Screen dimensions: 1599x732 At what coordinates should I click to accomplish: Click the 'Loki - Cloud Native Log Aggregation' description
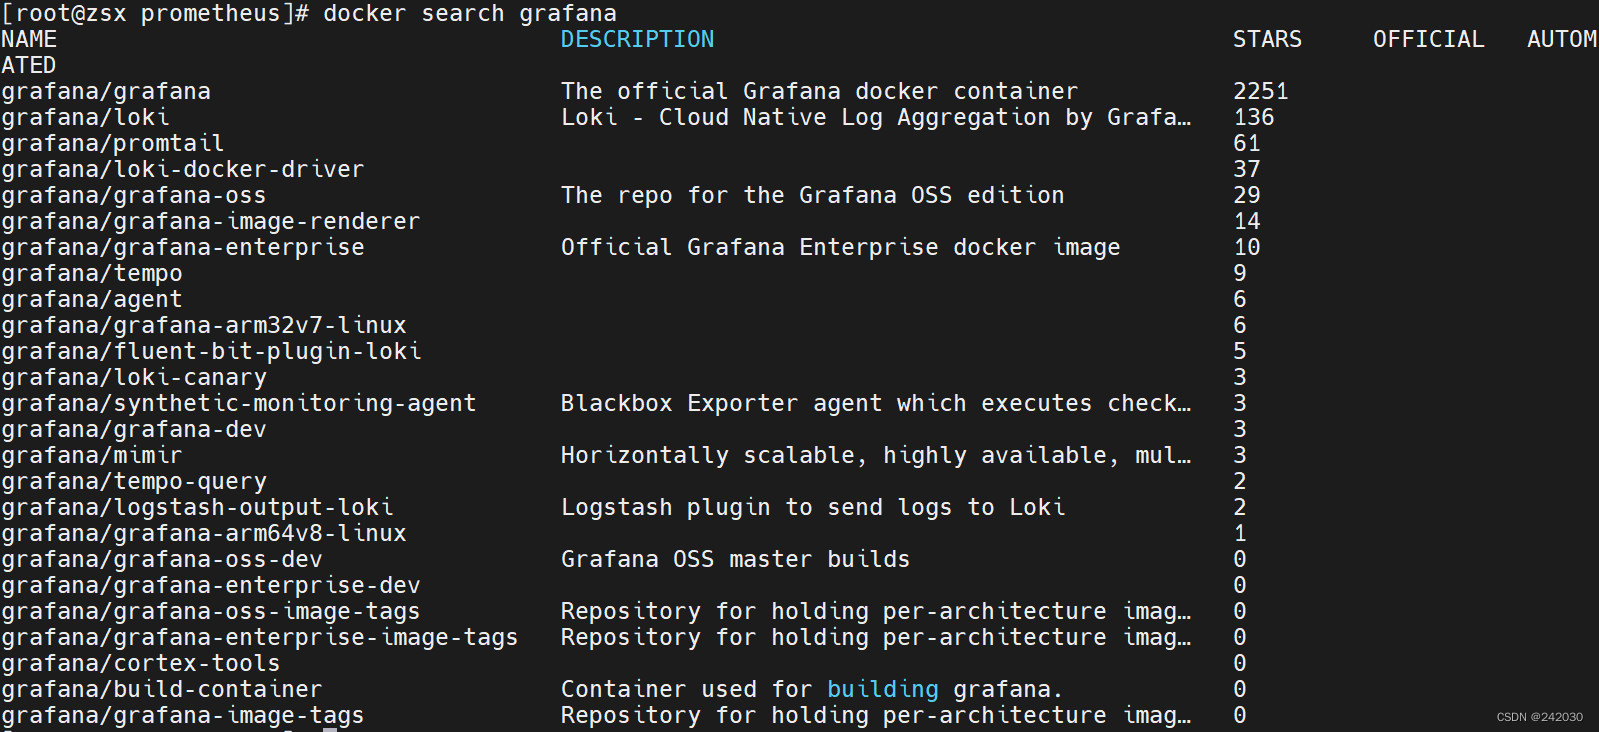click(x=876, y=118)
